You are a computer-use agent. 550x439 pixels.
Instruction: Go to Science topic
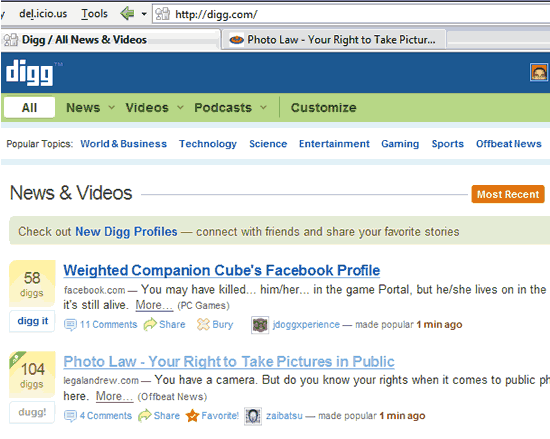tap(268, 144)
